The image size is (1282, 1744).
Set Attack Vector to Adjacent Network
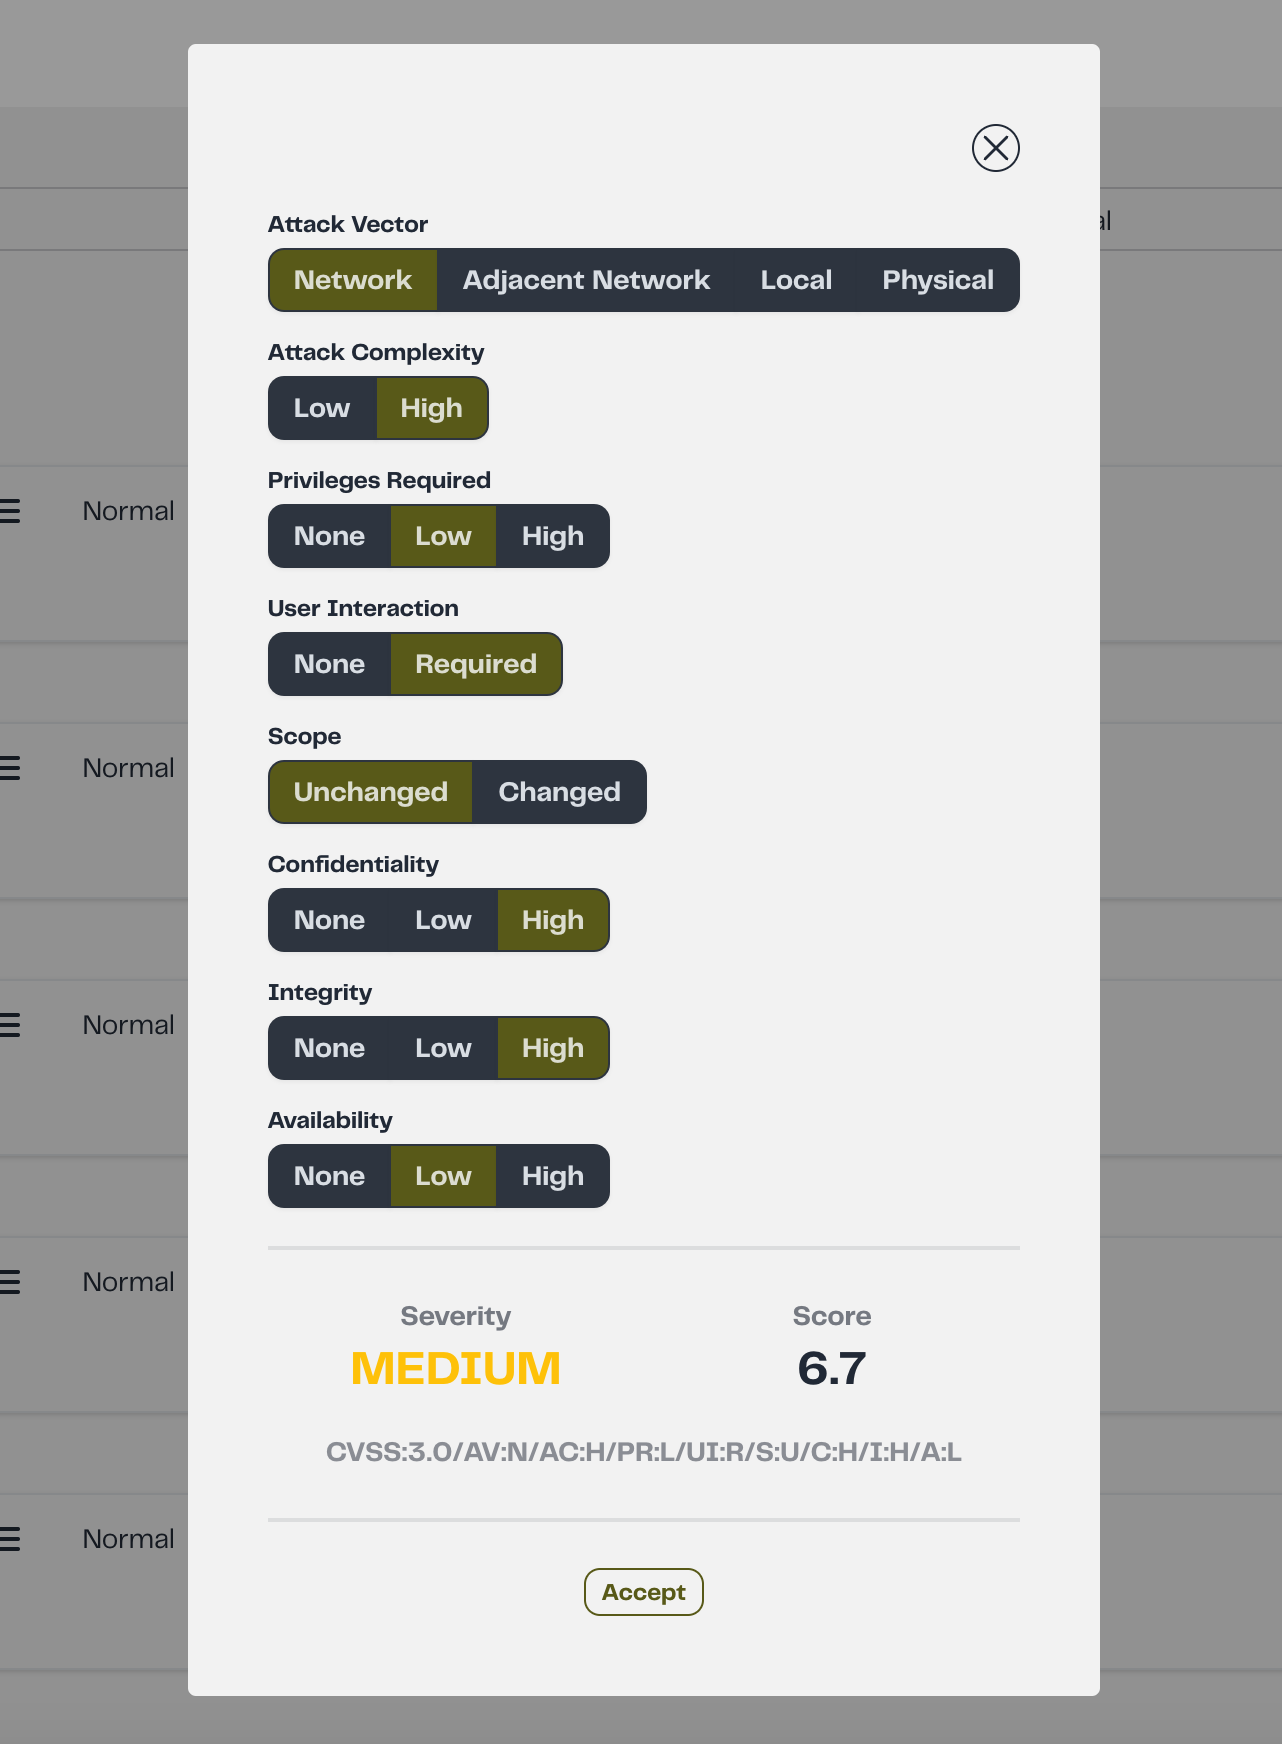pyautogui.click(x=586, y=280)
